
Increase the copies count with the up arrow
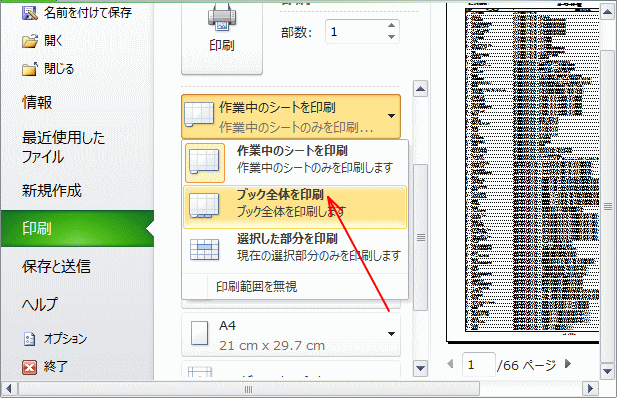click(x=391, y=26)
